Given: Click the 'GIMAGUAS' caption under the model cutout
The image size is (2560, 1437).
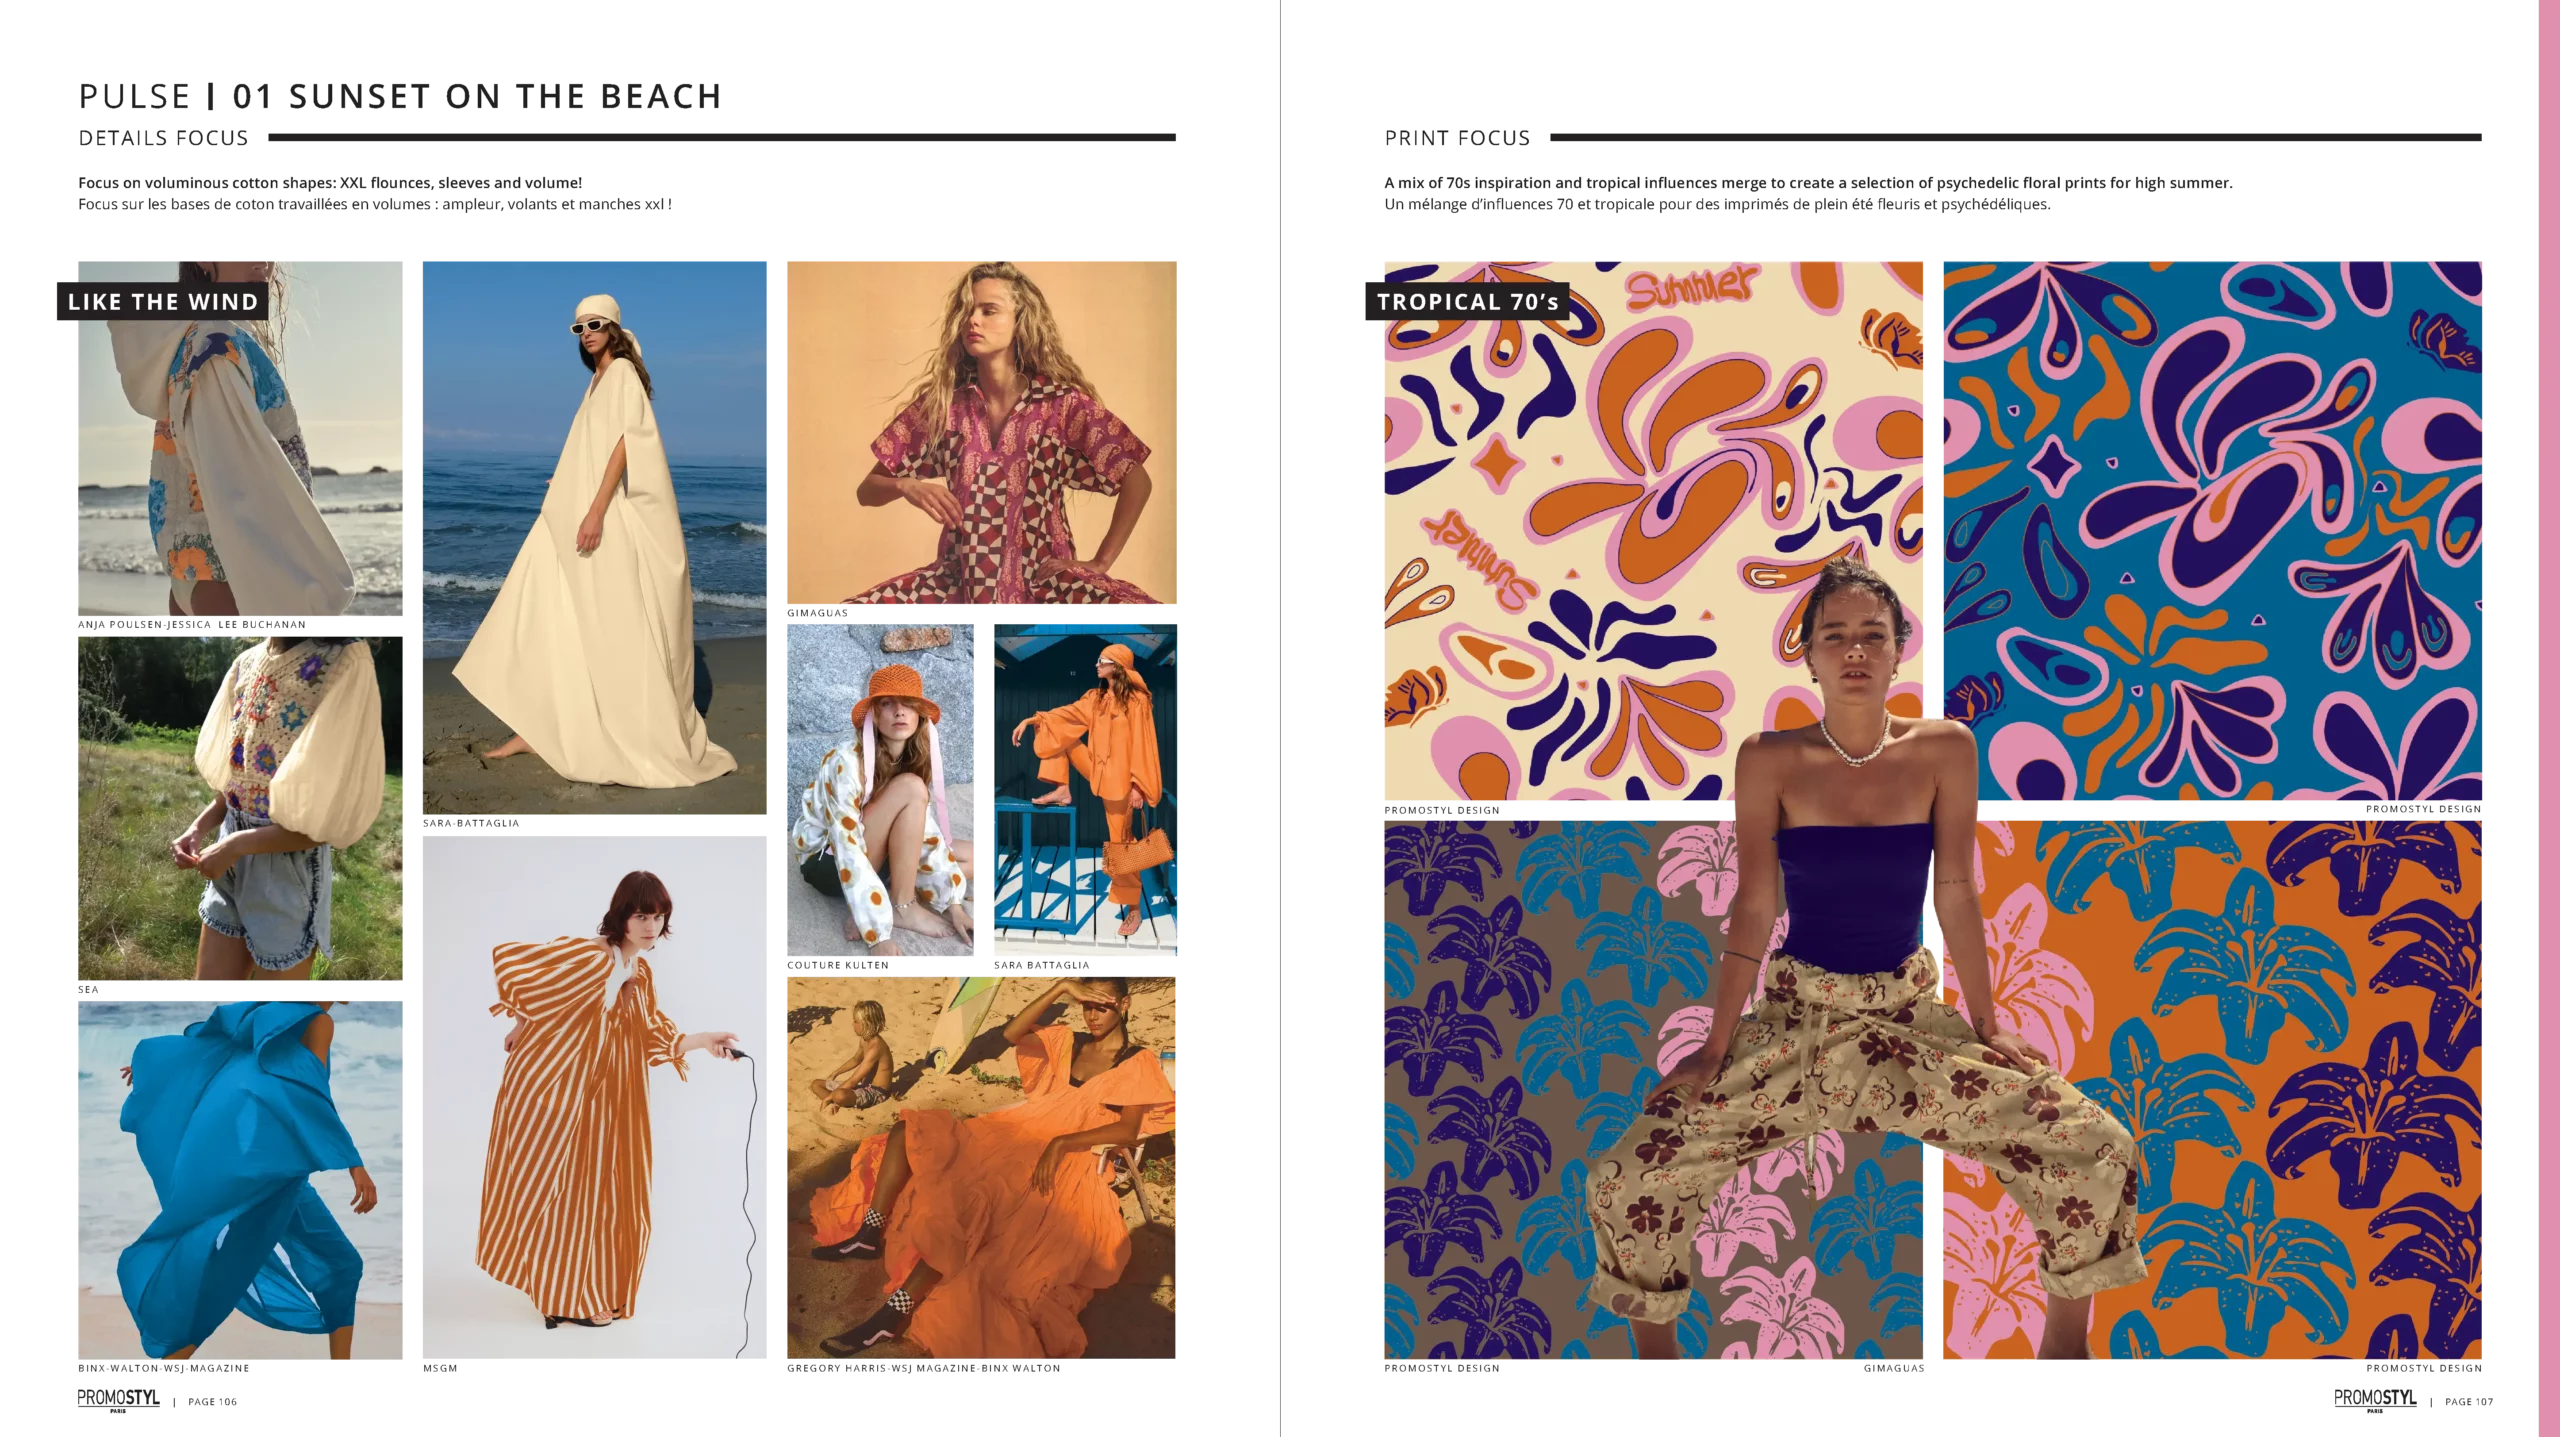Looking at the screenshot, I should 1894,1368.
